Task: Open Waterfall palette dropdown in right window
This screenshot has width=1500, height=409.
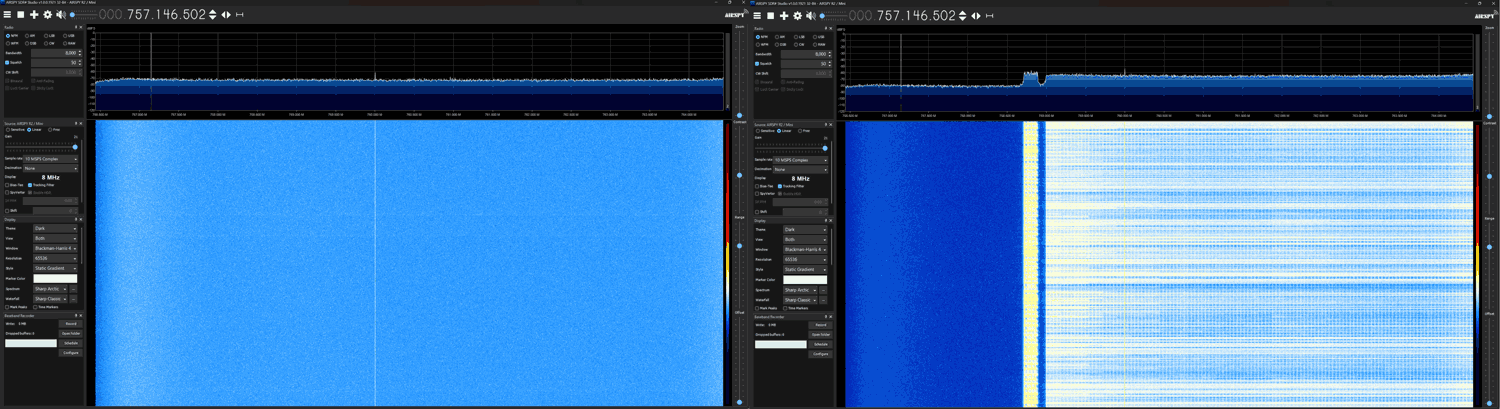Action: tap(800, 300)
